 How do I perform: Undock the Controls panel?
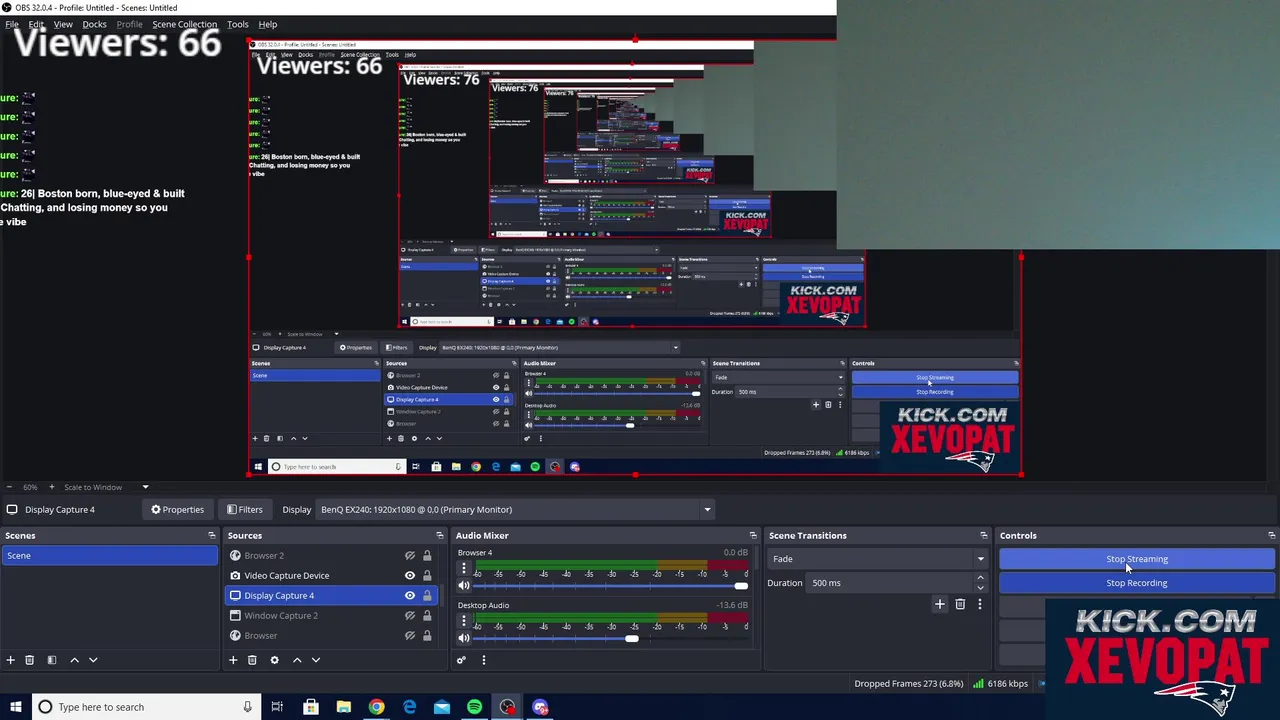pos(1271,535)
